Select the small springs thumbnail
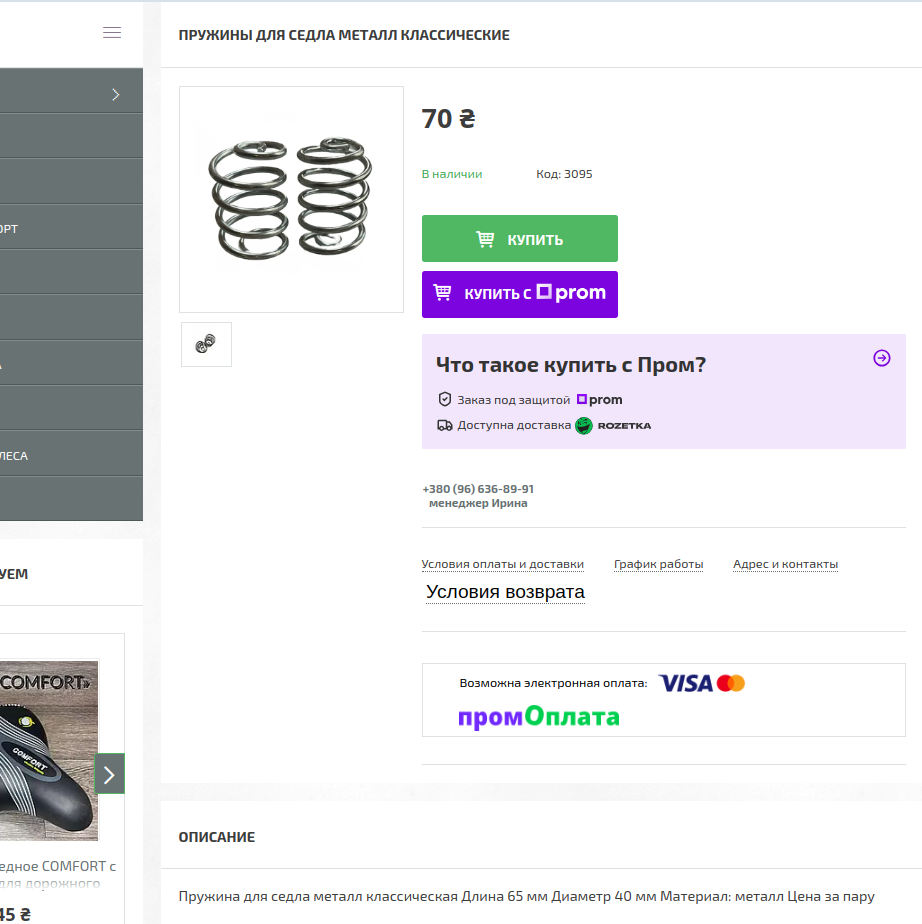The image size is (922, 924). point(206,344)
